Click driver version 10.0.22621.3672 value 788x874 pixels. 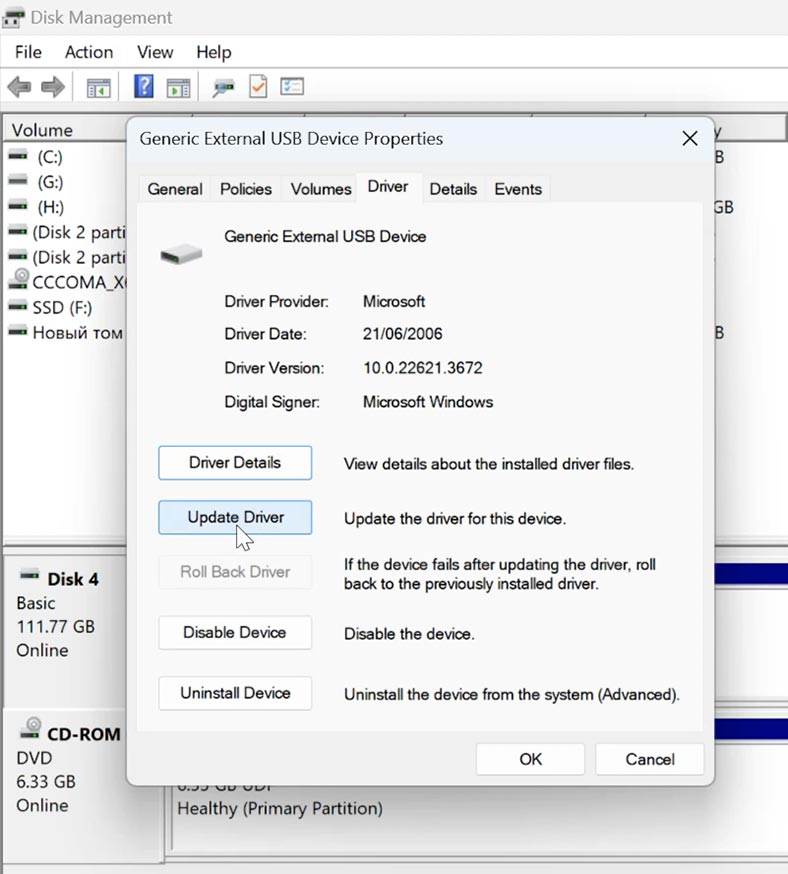(x=422, y=368)
